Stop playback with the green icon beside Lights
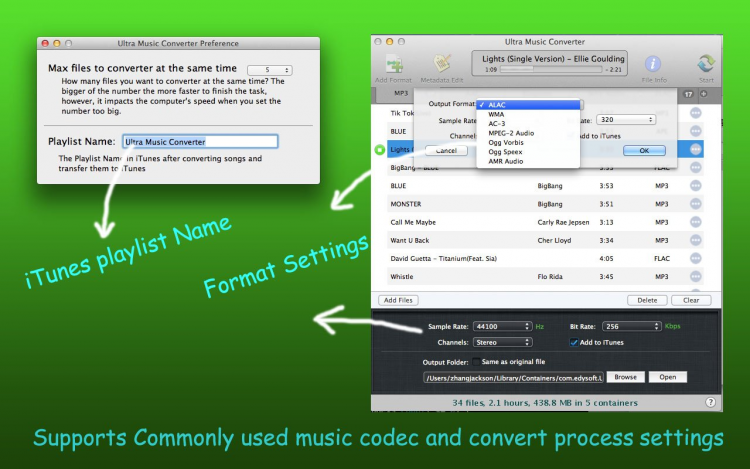The image size is (750, 469). [380, 150]
